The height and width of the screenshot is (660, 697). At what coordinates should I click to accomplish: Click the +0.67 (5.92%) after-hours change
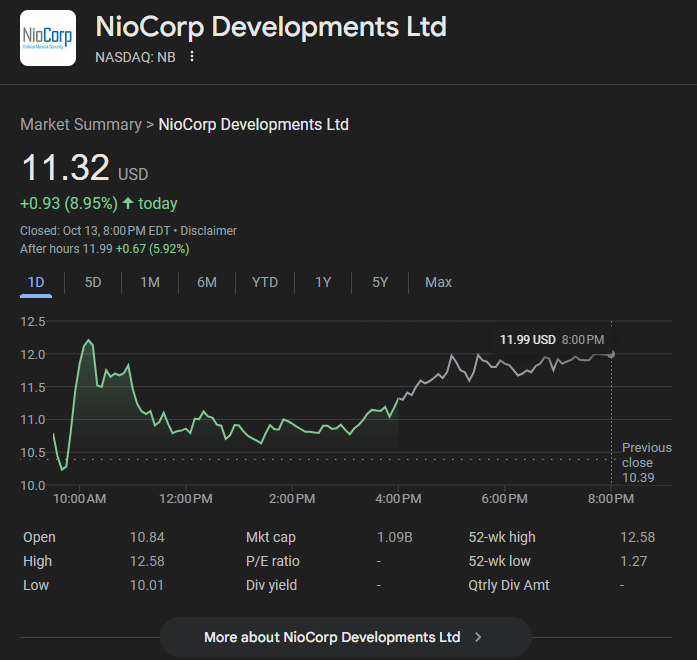[x=152, y=248]
